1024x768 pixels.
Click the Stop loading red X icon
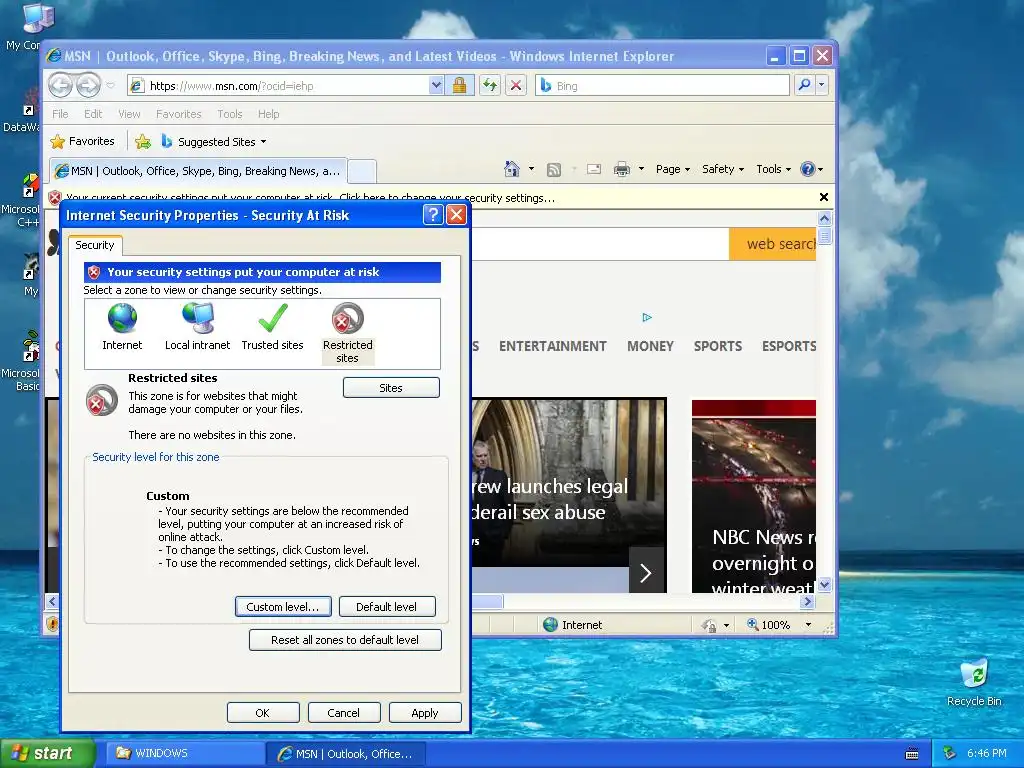516,86
